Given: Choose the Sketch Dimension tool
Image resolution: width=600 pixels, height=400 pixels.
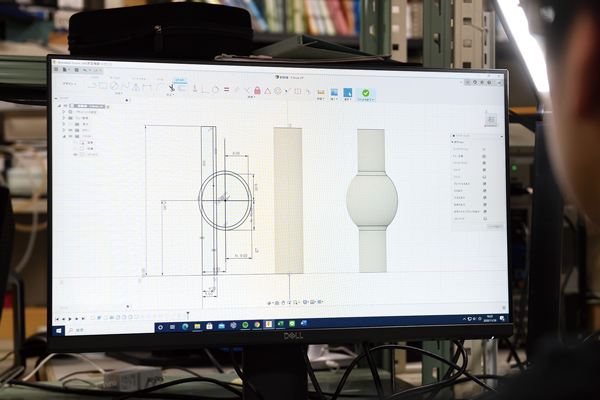Looking at the screenshot, I should [x=147, y=87].
